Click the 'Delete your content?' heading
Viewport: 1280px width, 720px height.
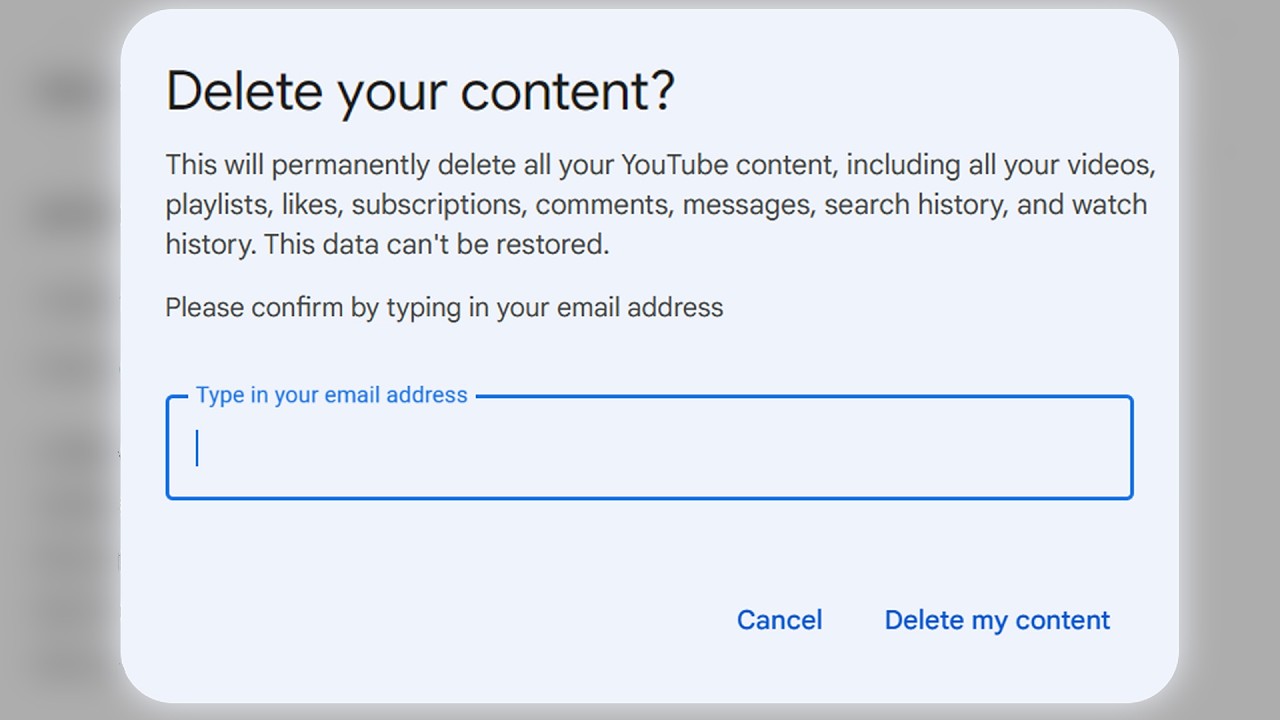420,91
